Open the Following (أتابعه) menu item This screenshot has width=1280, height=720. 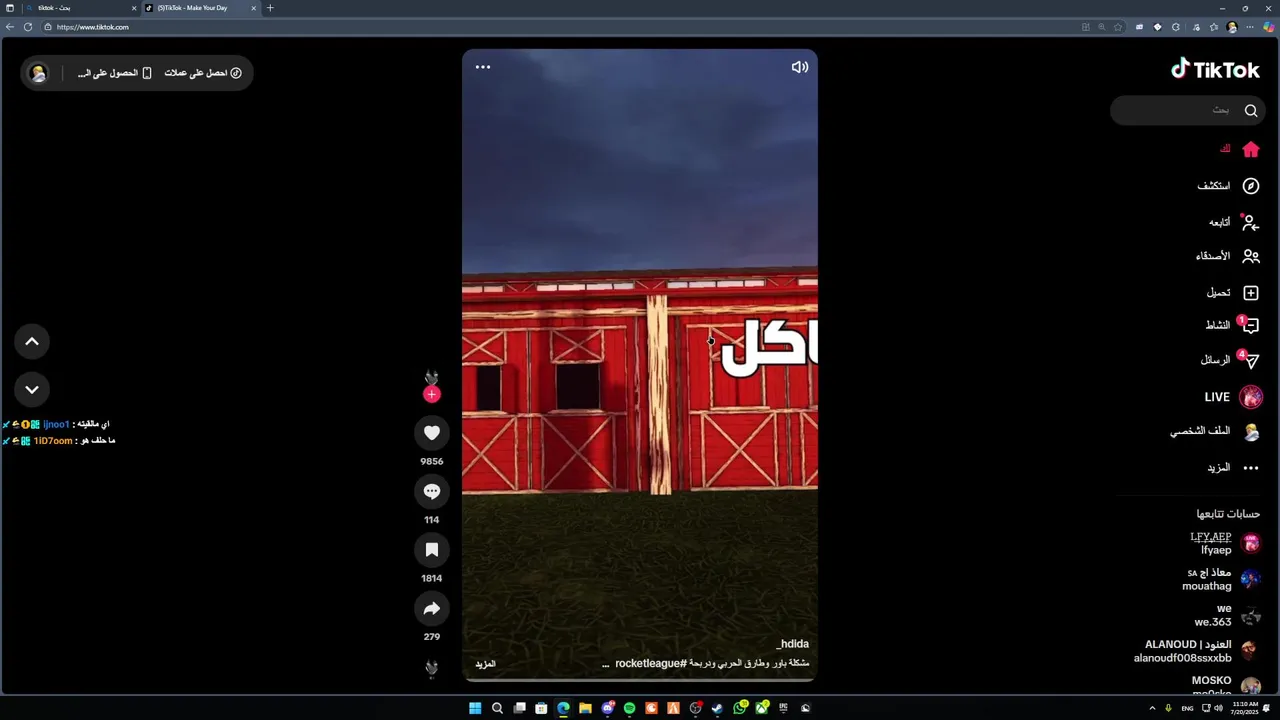click(x=1234, y=222)
